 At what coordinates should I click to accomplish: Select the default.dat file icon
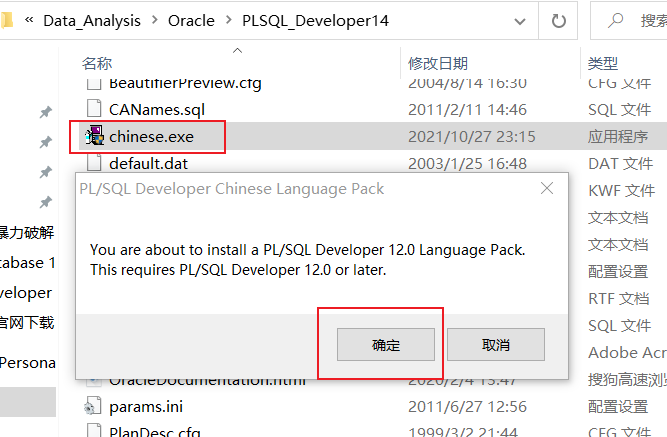[x=94, y=162]
